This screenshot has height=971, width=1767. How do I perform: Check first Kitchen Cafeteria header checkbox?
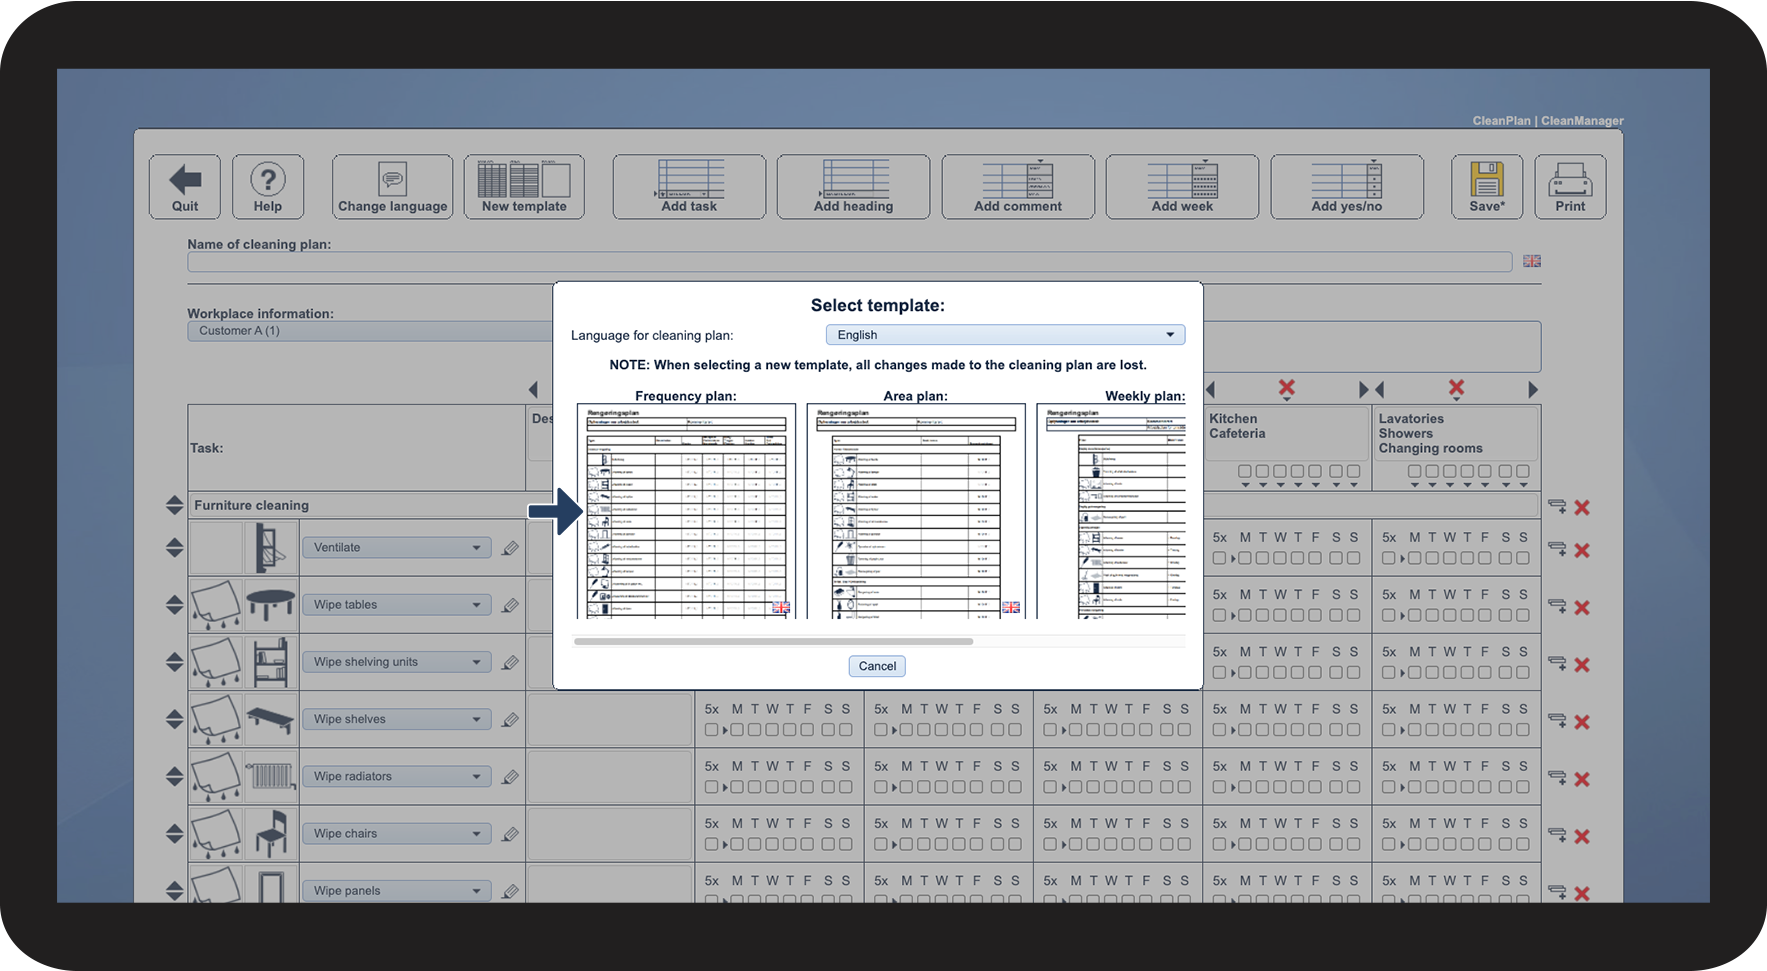click(1245, 471)
